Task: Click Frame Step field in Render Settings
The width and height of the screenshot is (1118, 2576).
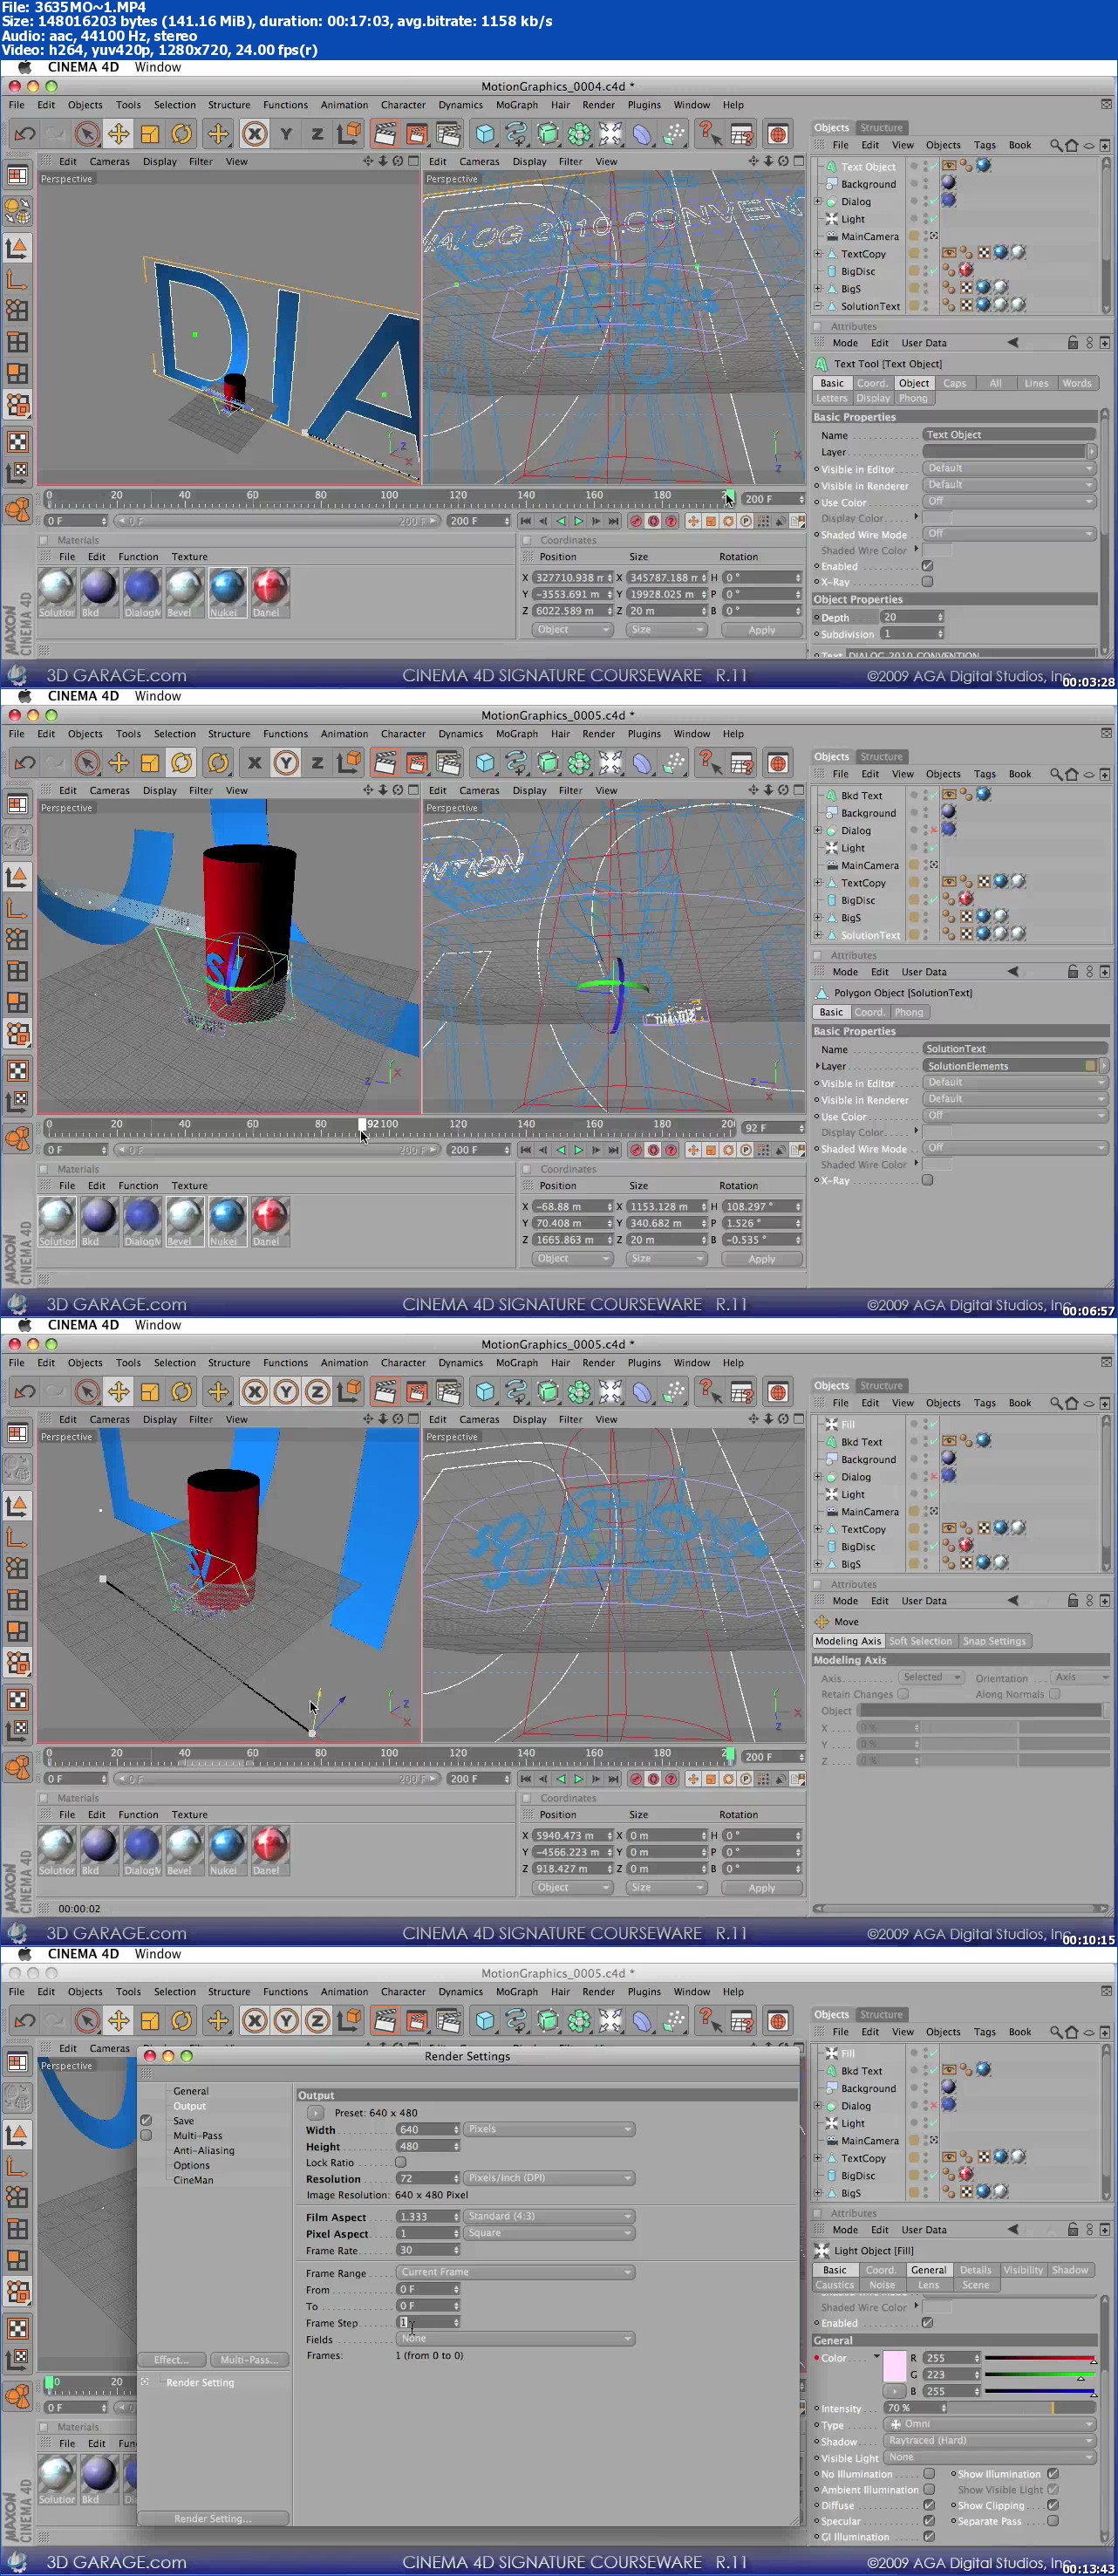Action: click(x=428, y=2322)
